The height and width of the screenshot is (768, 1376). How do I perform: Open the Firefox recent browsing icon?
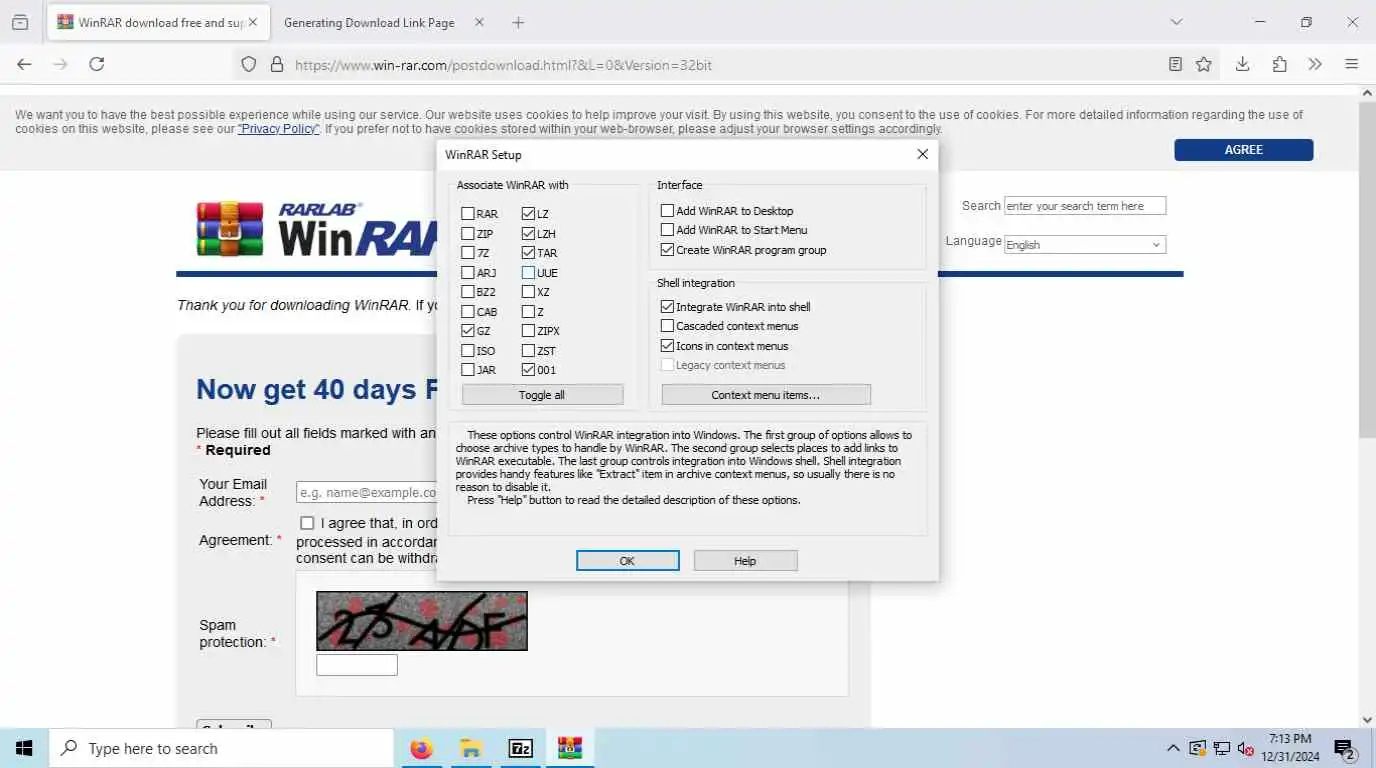coord(20,22)
